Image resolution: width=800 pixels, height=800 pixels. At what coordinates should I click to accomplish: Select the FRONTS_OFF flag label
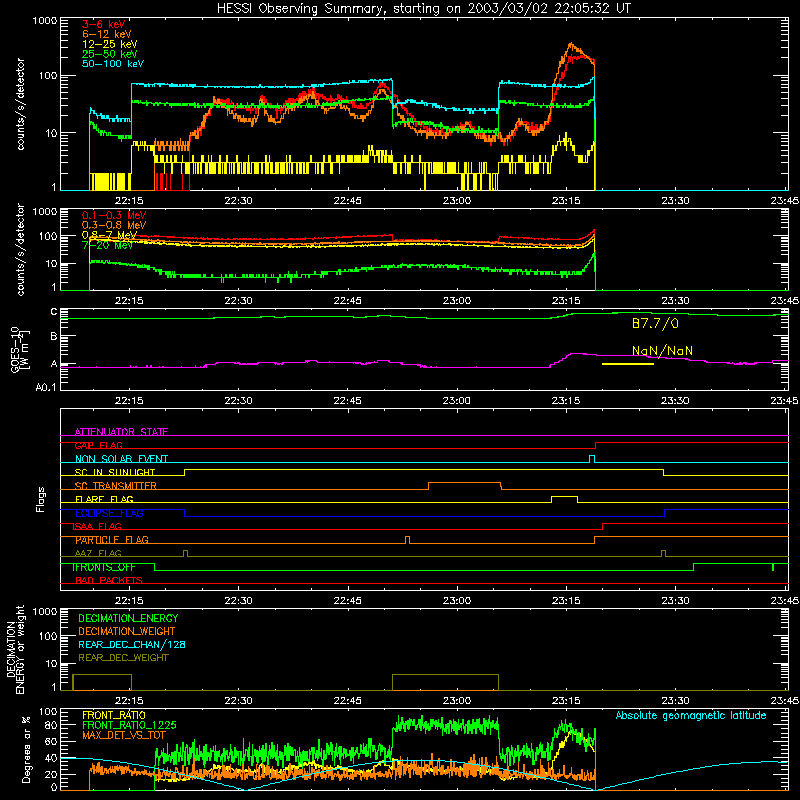[104, 567]
